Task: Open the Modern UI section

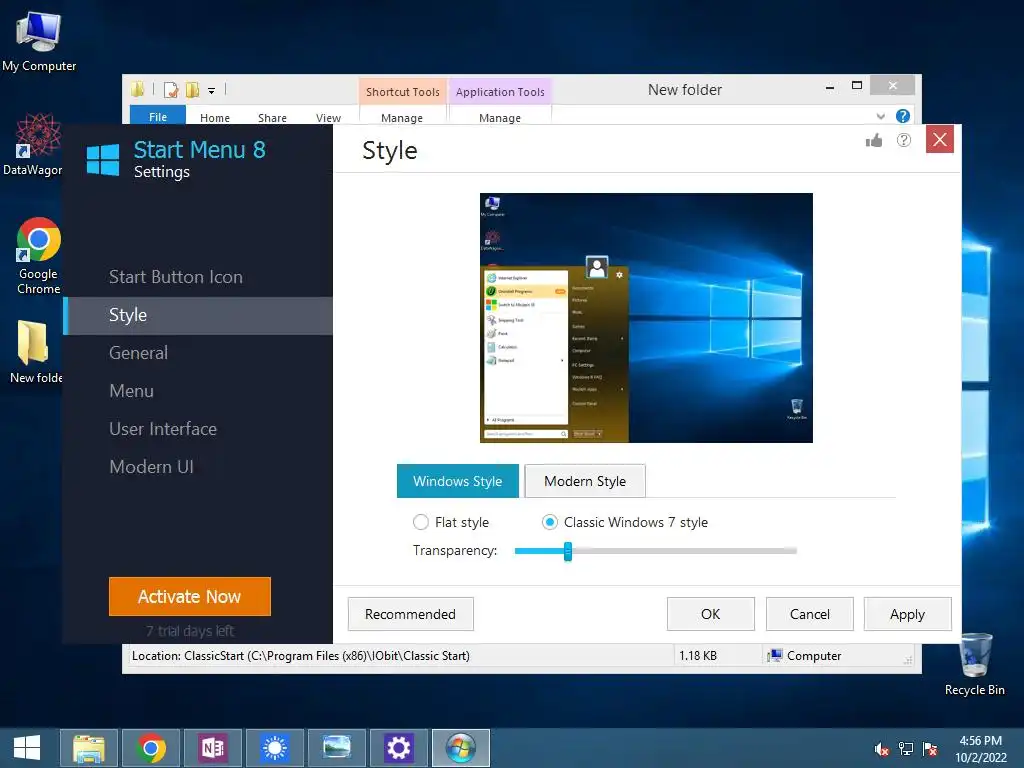Action: tap(152, 467)
